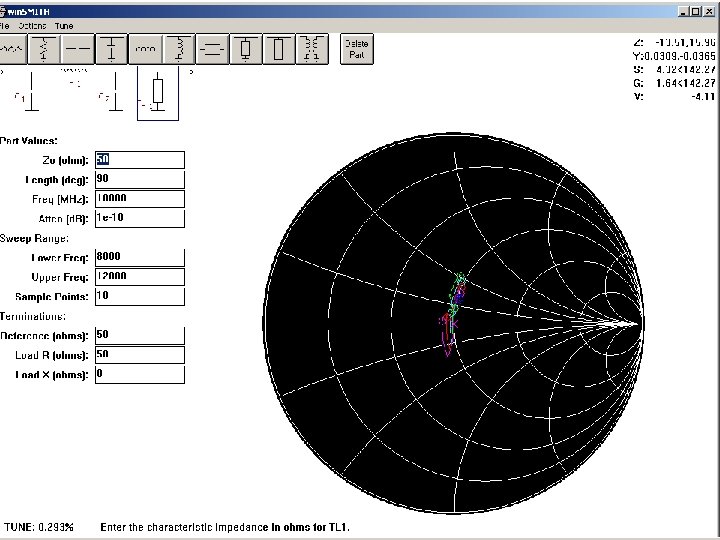Open the File menu

tap(5, 26)
